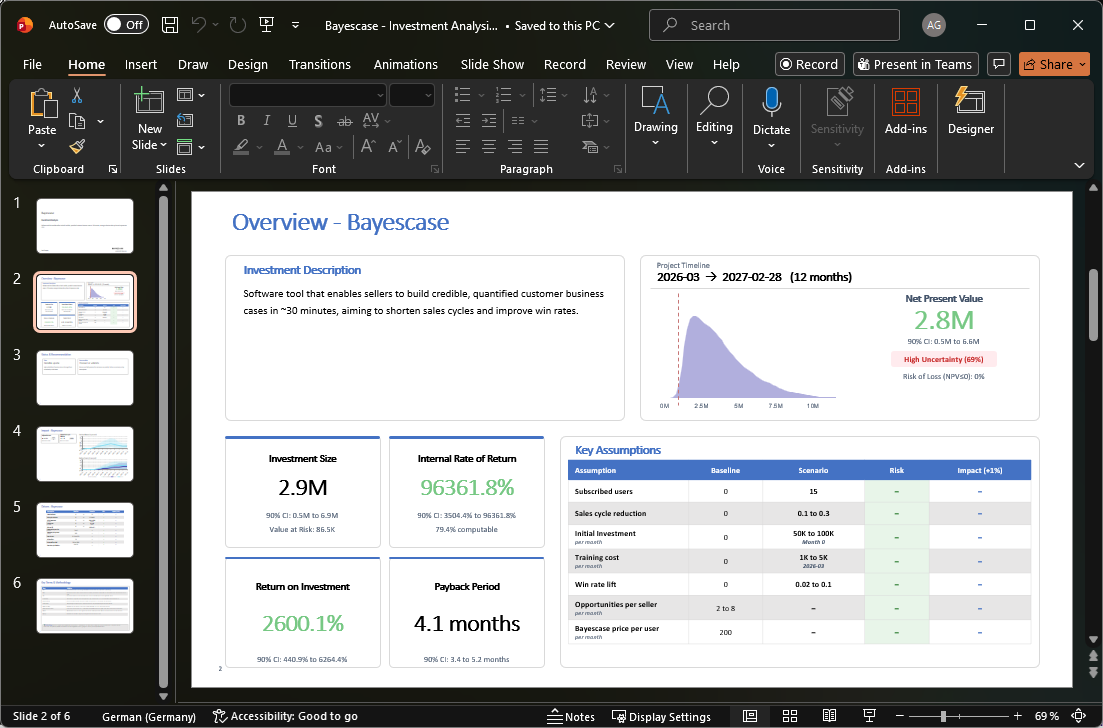Open the font name dropdown
The height and width of the screenshot is (728, 1103).
coord(380,95)
